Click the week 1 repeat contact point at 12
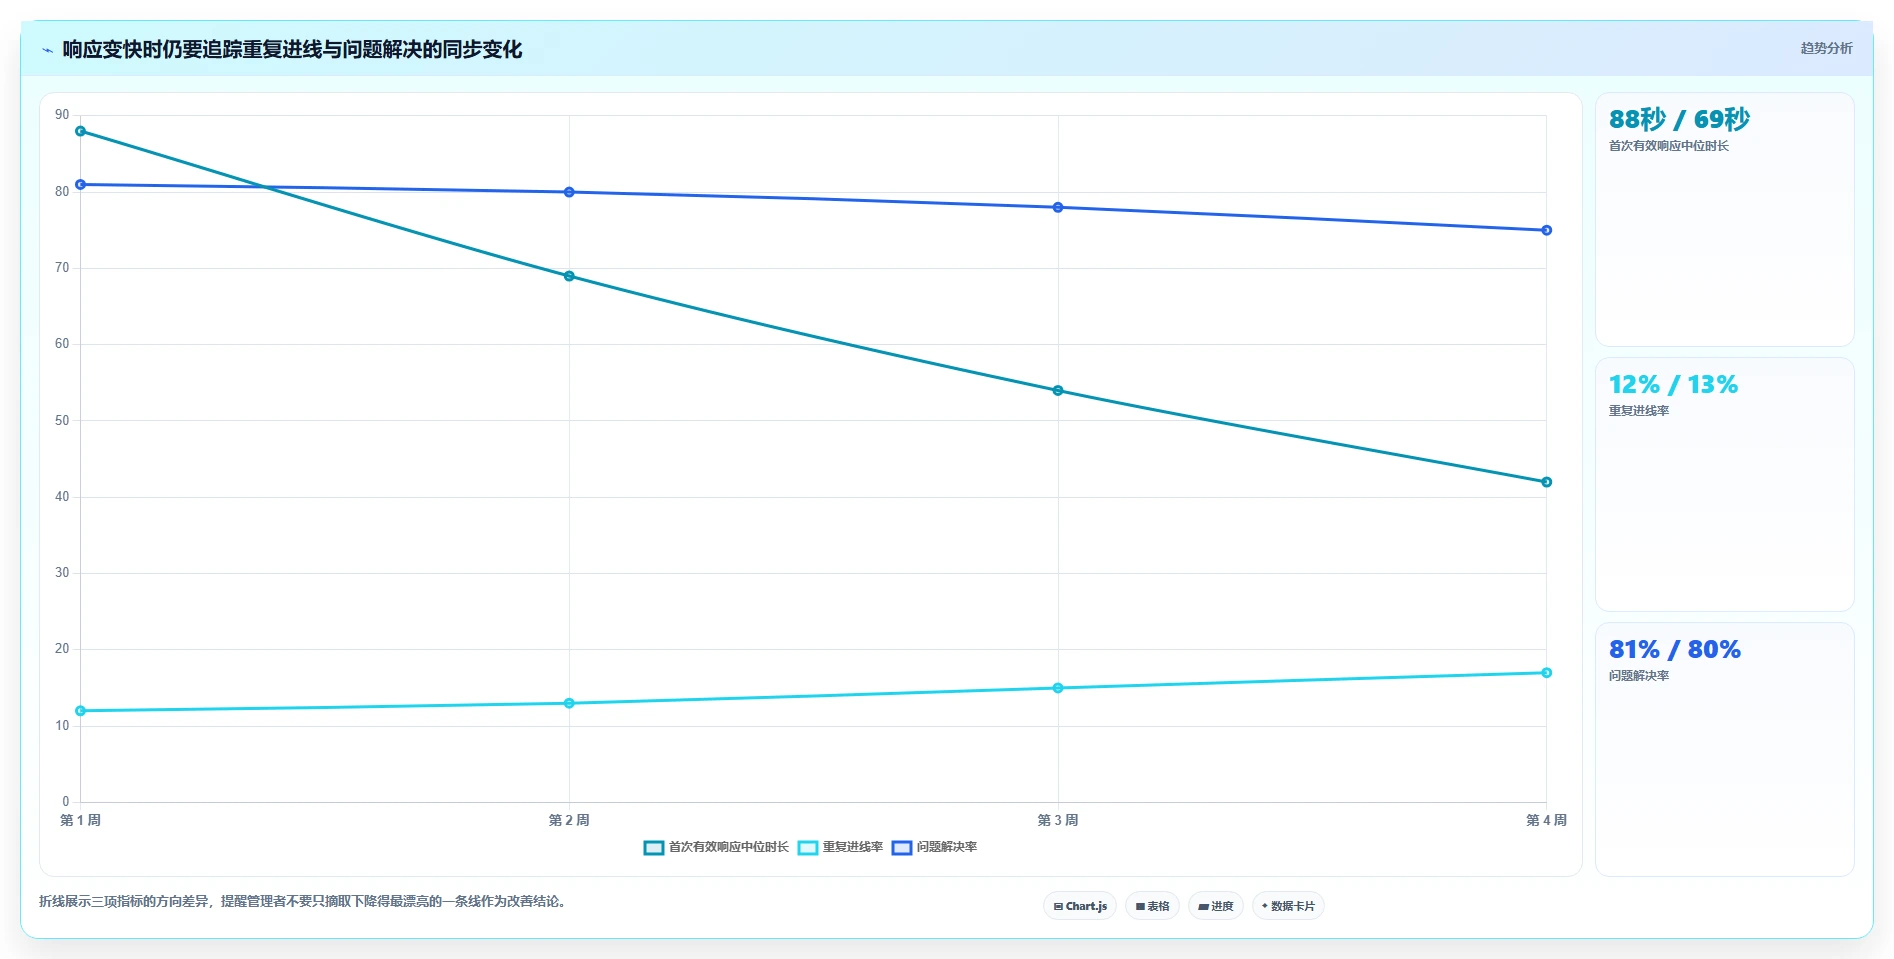Viewport: 1894px width, 959px height. point(81,711)
